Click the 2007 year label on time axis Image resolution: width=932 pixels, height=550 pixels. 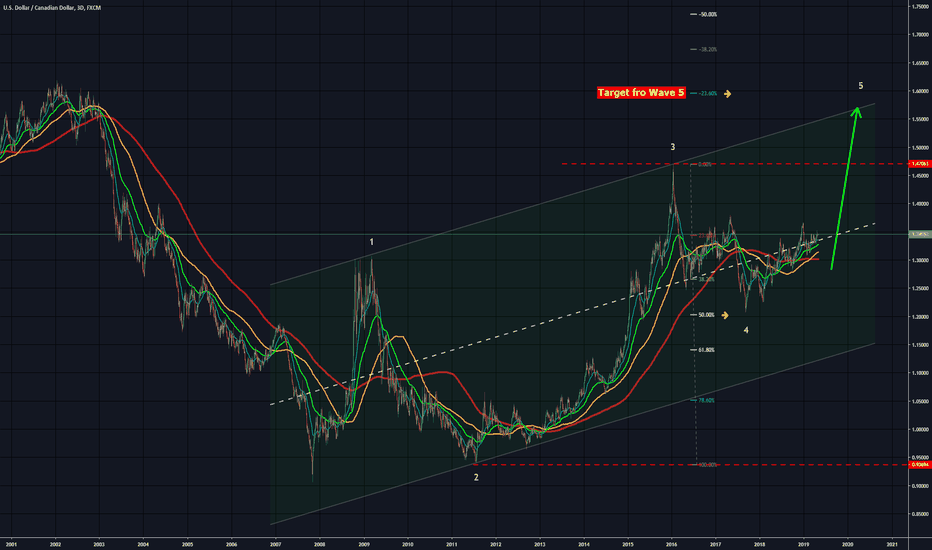[x=276, y=544]
